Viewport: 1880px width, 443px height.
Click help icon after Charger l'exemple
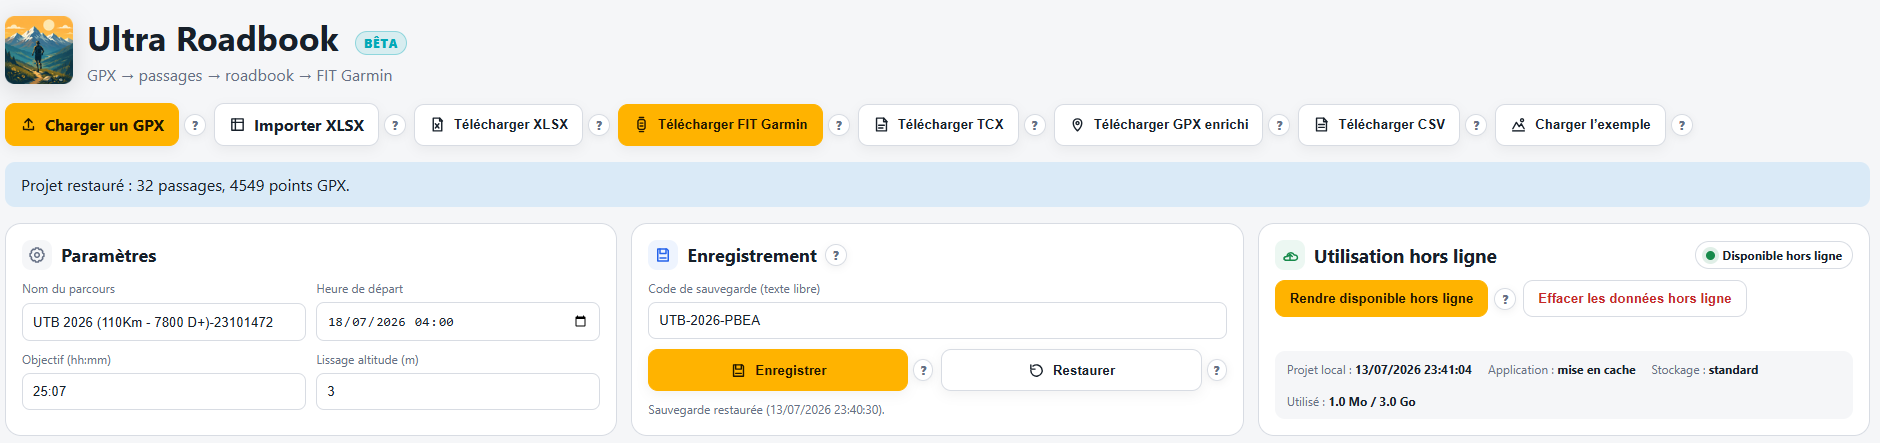coord(1682,125)
